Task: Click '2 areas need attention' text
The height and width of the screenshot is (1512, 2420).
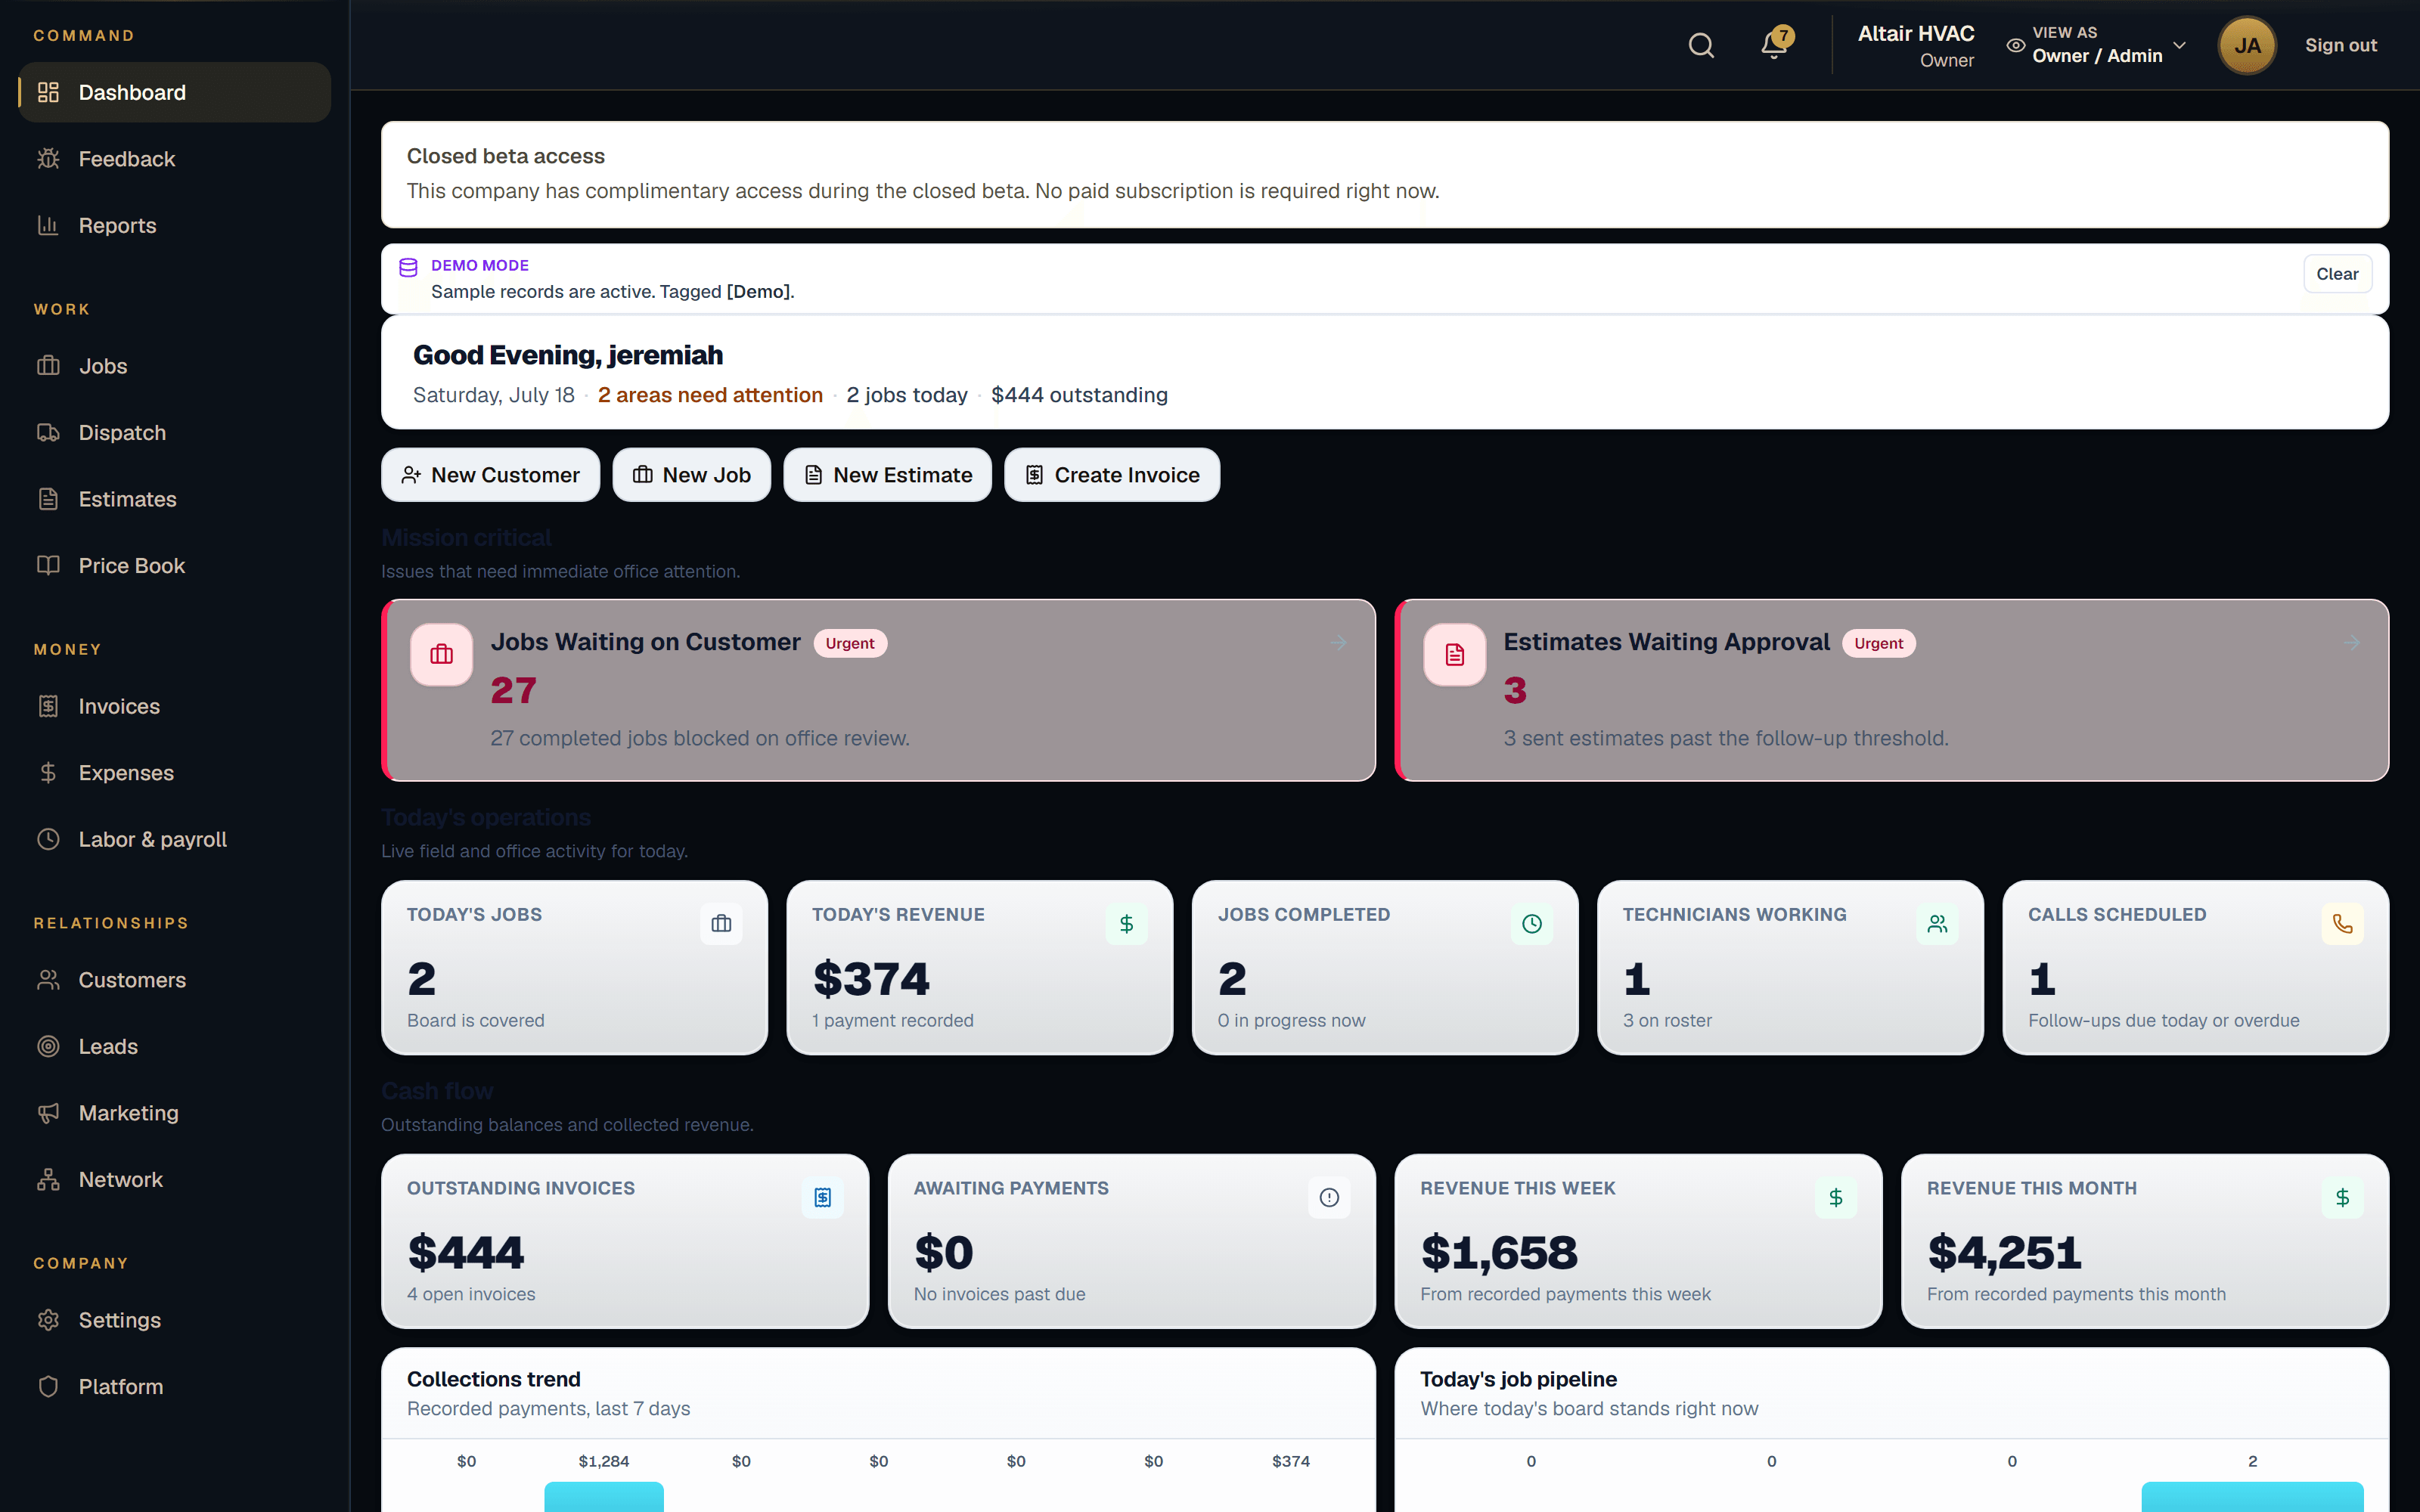Action: click(x=710, y=395)
